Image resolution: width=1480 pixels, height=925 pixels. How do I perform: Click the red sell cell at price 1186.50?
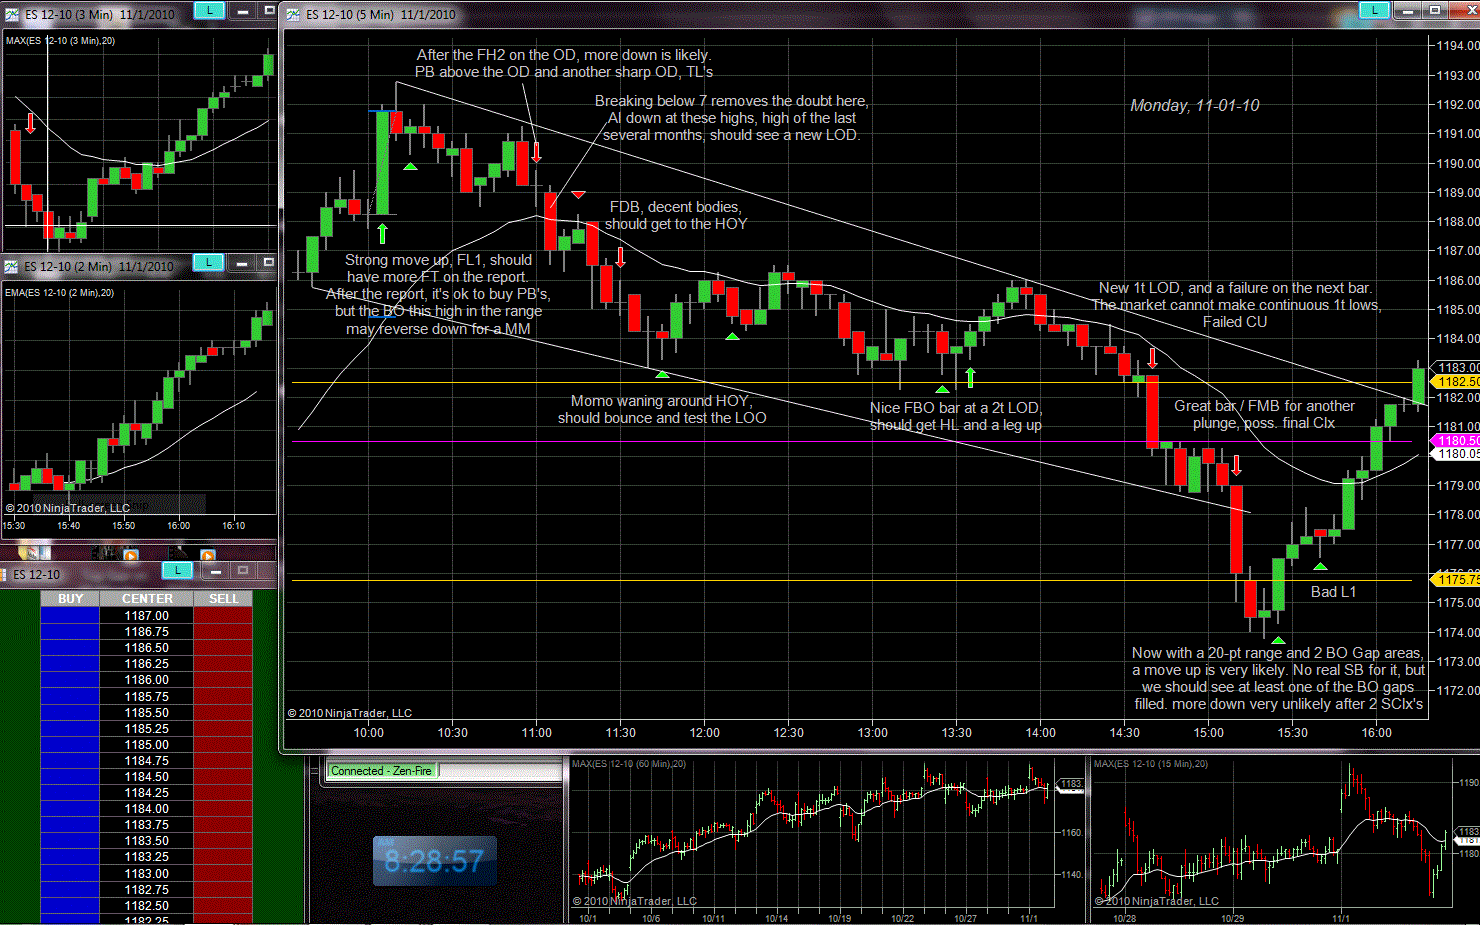tap(223, 648)
